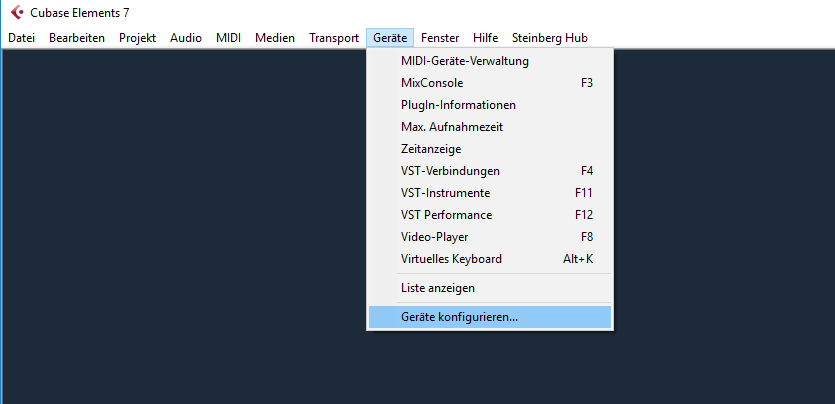Open MixConsole from the Geräte menu
835x404 pixels.
(490, 83)
